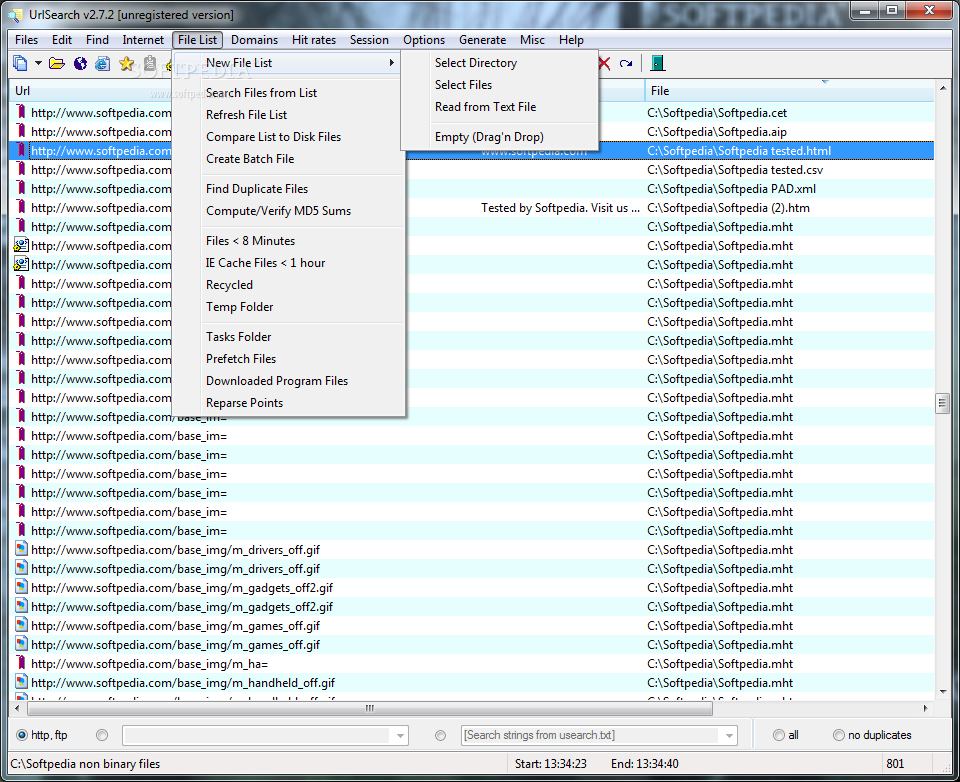960x782 pixels.
Task: Click the web page icon of the first softpedia.mht row
Action: click(x=21, y=246)
